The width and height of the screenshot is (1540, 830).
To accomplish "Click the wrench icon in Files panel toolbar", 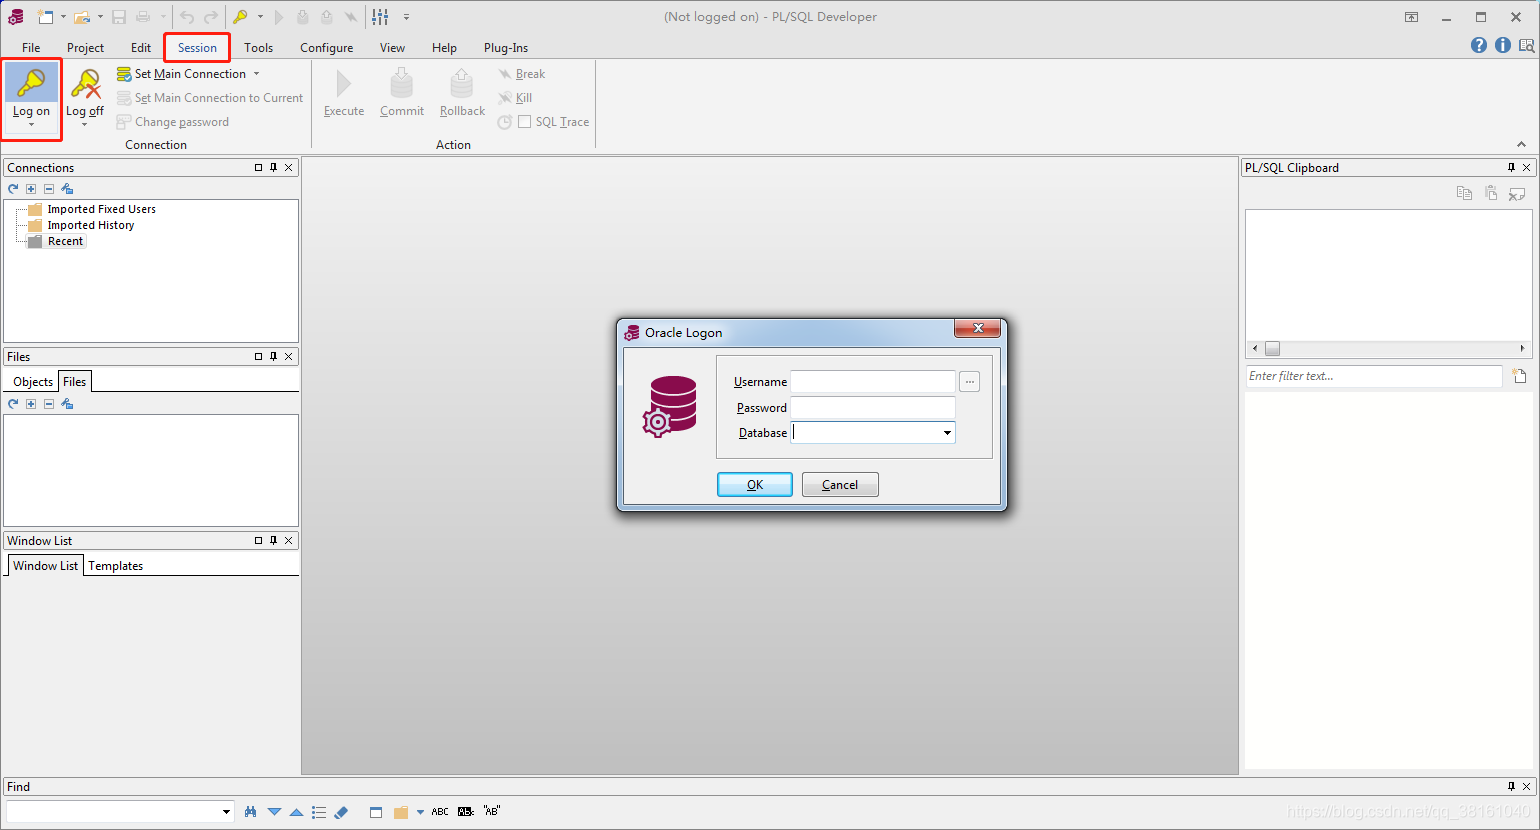I will coord(67,404).
